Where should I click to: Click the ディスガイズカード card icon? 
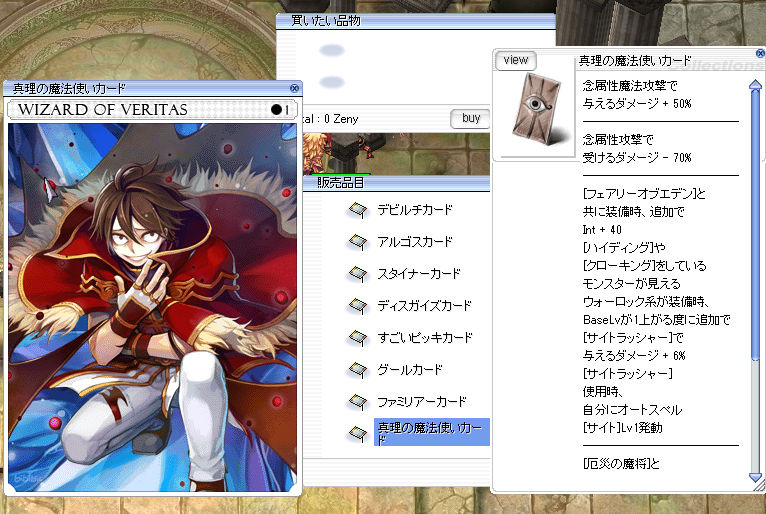coord(357,306)
